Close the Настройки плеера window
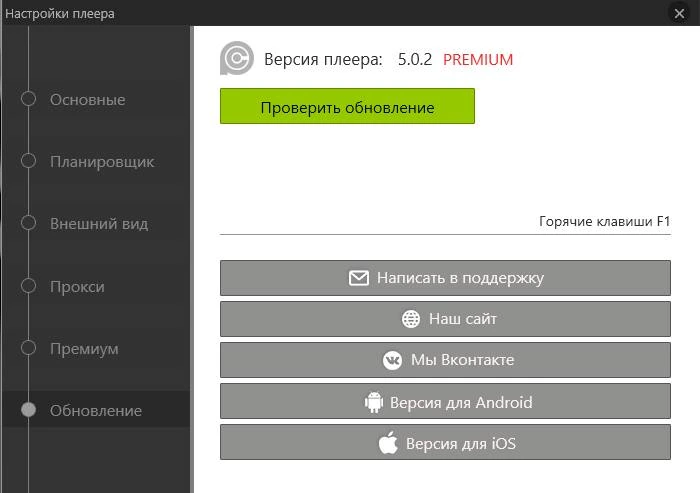The height and width of the screenshot is (493, 700). (x=679, y=13)
